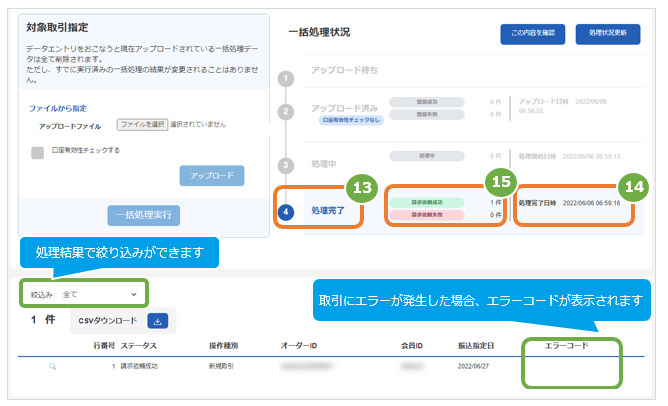This screenshot has width=668, height=406.
Task: Click the アップロードファイル field label
Action: pyautogui.click(x=70, y=127)
